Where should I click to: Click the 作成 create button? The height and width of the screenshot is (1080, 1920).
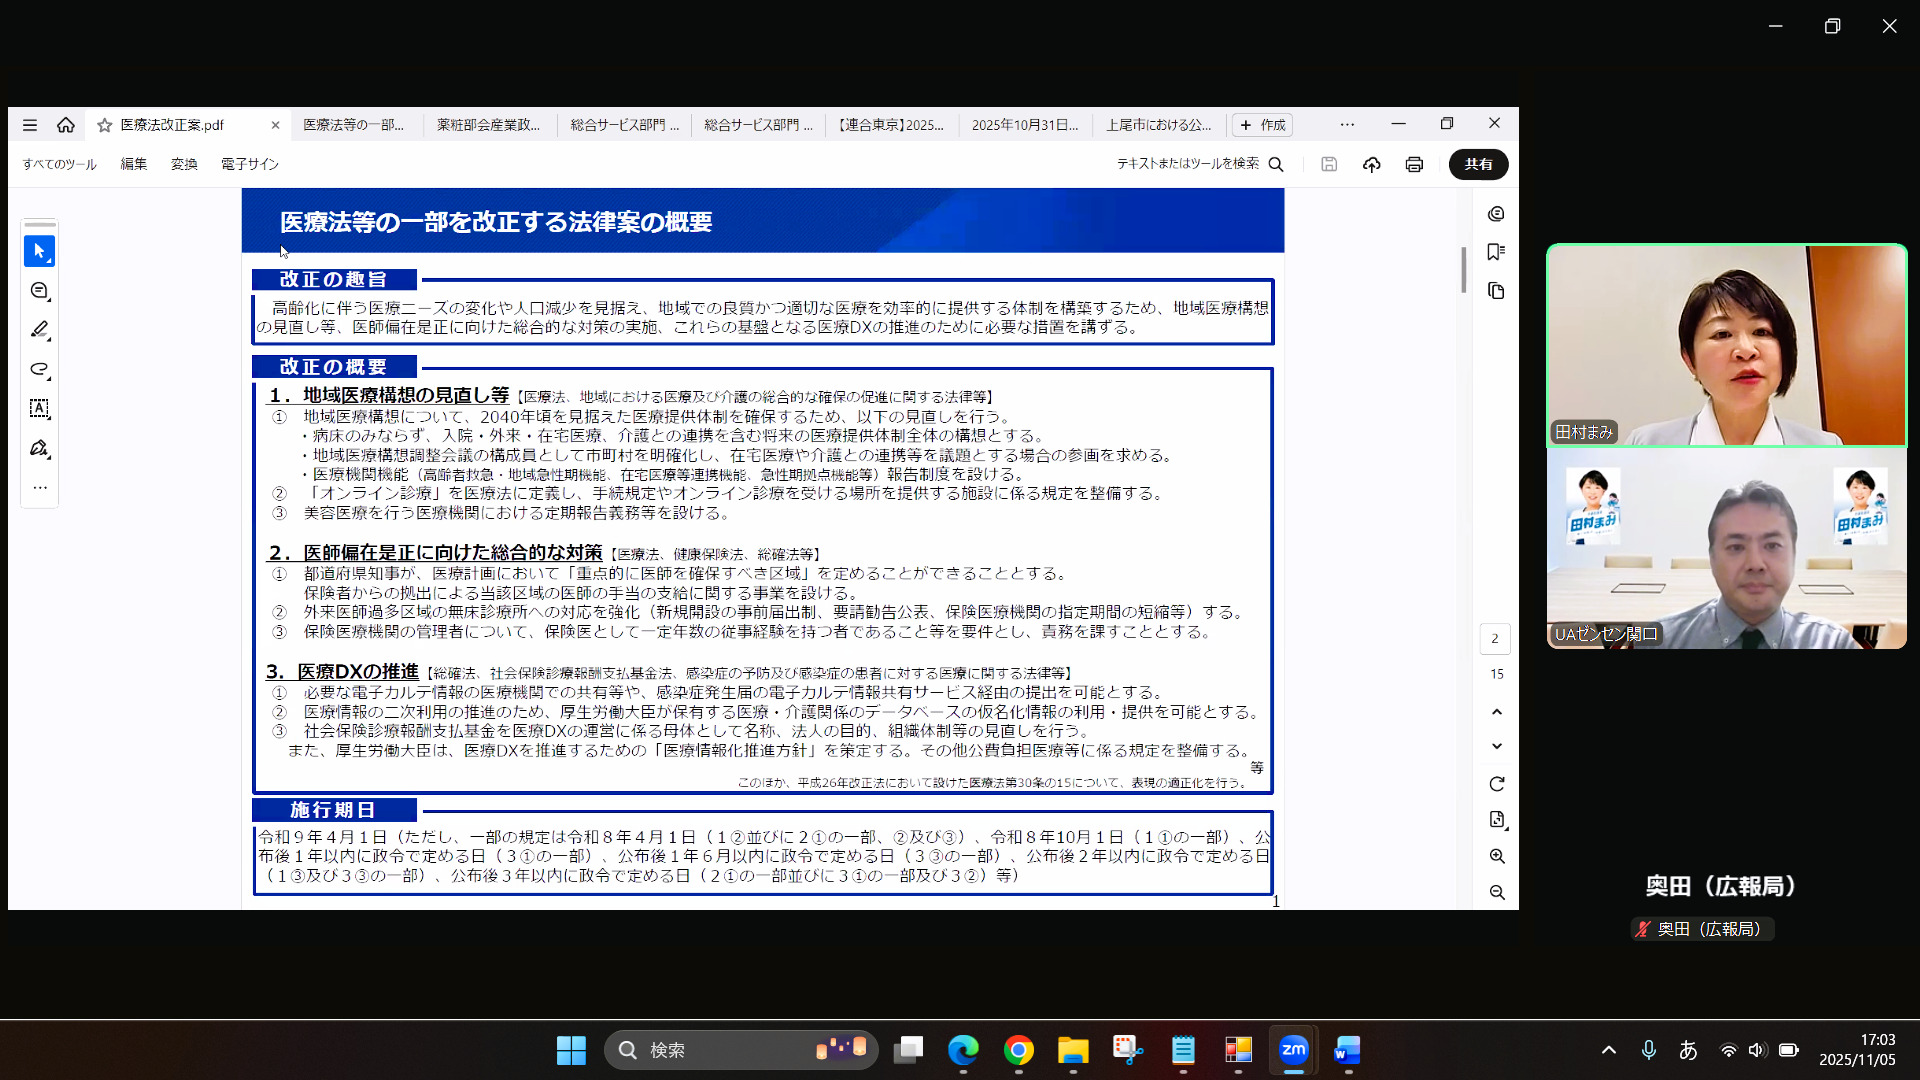[1263, 124]
